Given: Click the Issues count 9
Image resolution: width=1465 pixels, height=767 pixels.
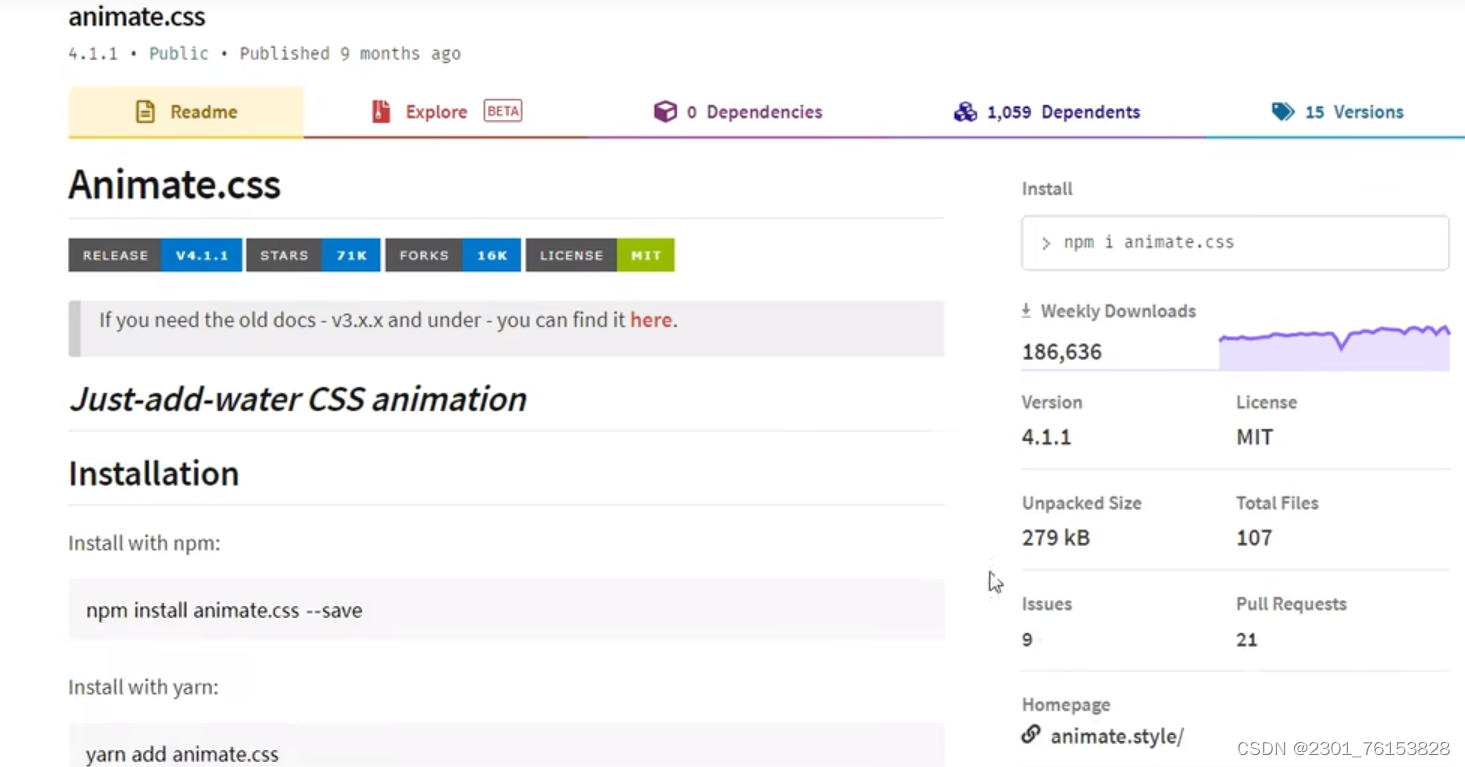Looking at the screenshot, I should tap(1027, 640).
